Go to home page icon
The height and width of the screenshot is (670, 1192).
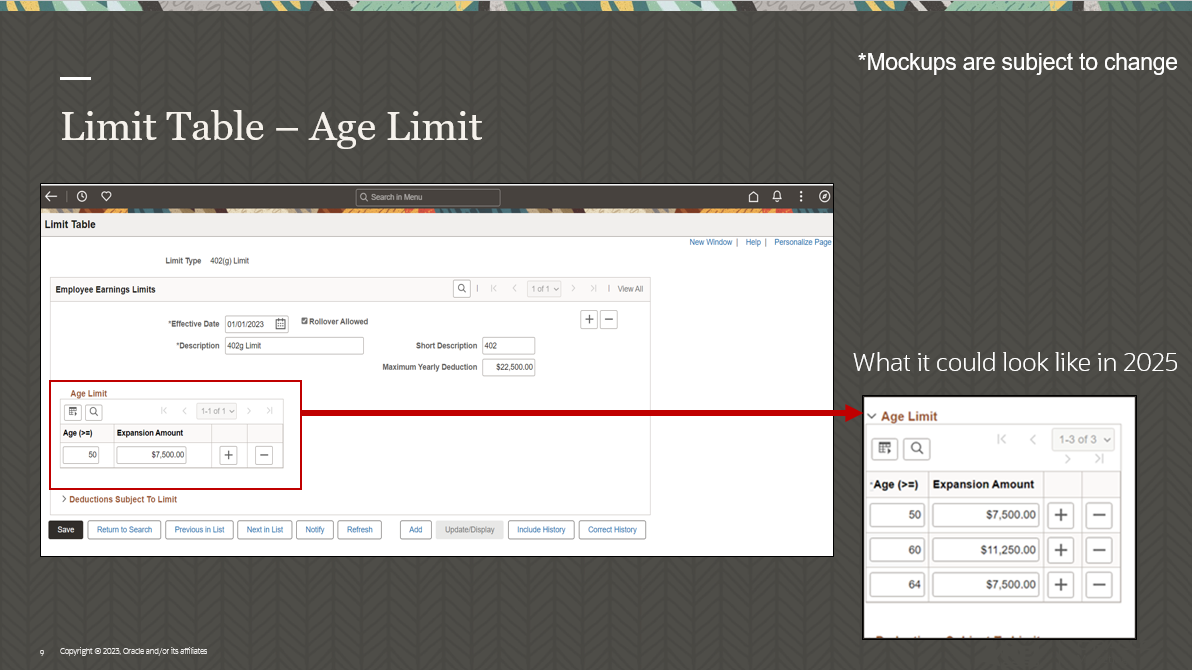[x=753, y=196]
